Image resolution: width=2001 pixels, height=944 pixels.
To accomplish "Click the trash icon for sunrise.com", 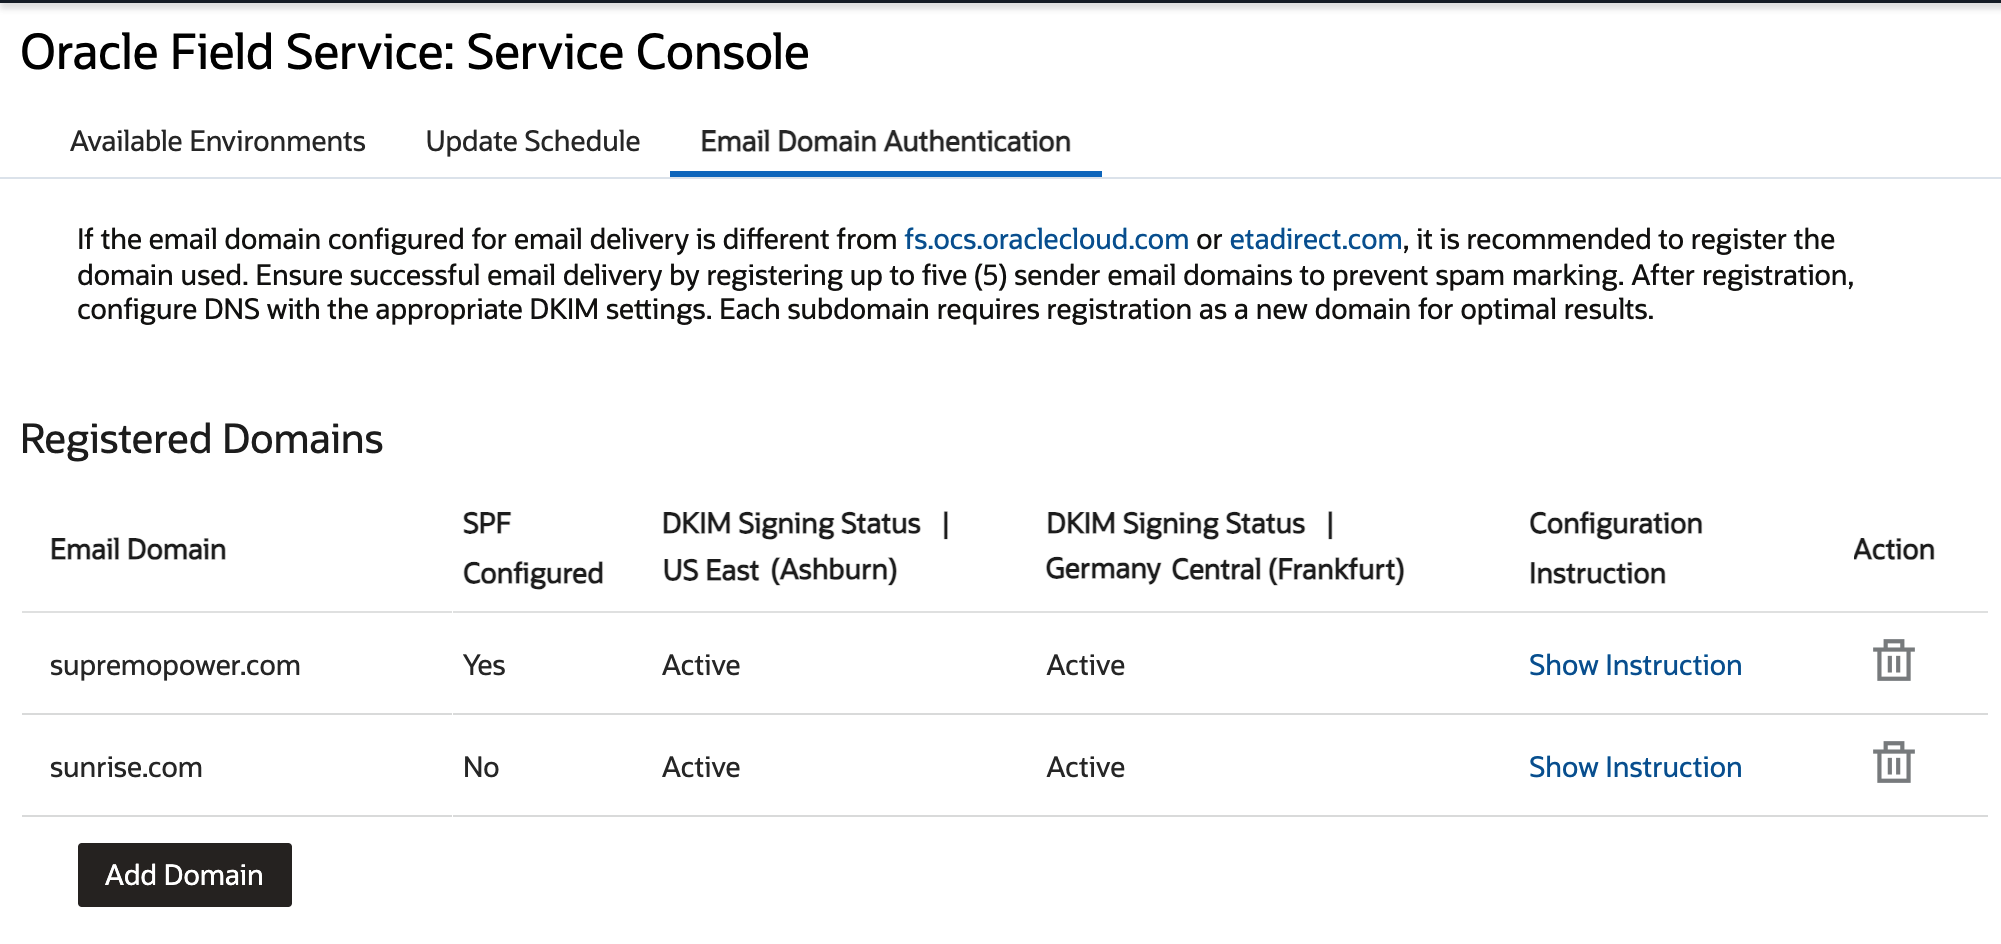I will point(1893,763).
